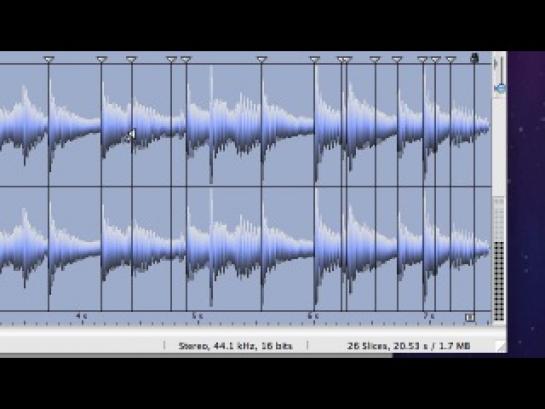Click the '5 s' label on time ruler
The width and height of the screenshot is (545, 409).
[197, 316]
